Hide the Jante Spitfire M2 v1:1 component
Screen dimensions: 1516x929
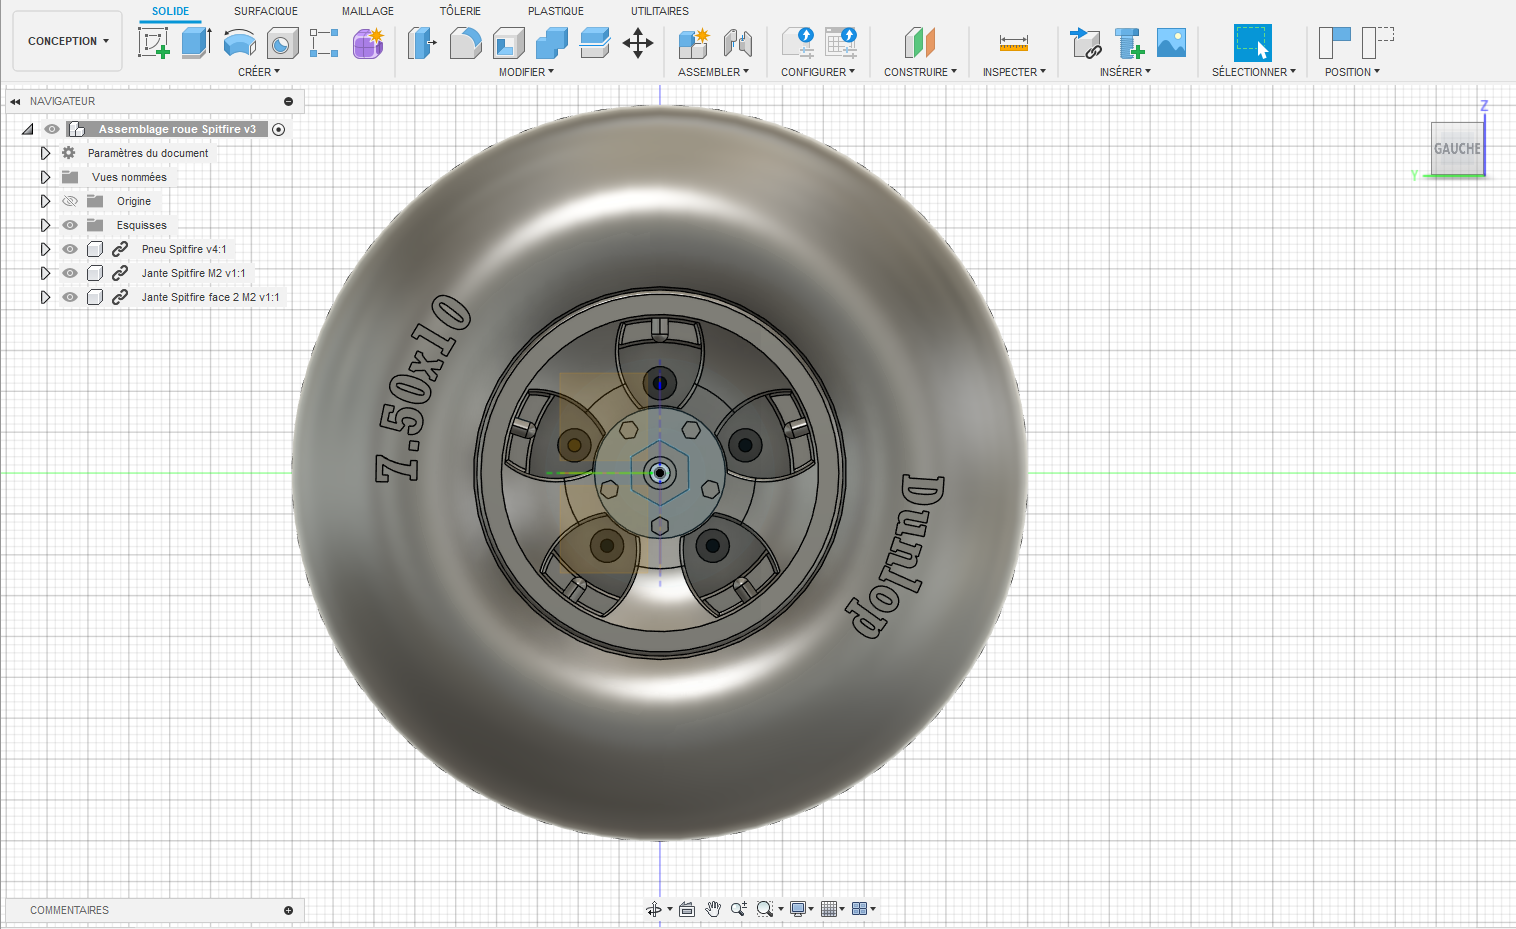coord(70,273)
